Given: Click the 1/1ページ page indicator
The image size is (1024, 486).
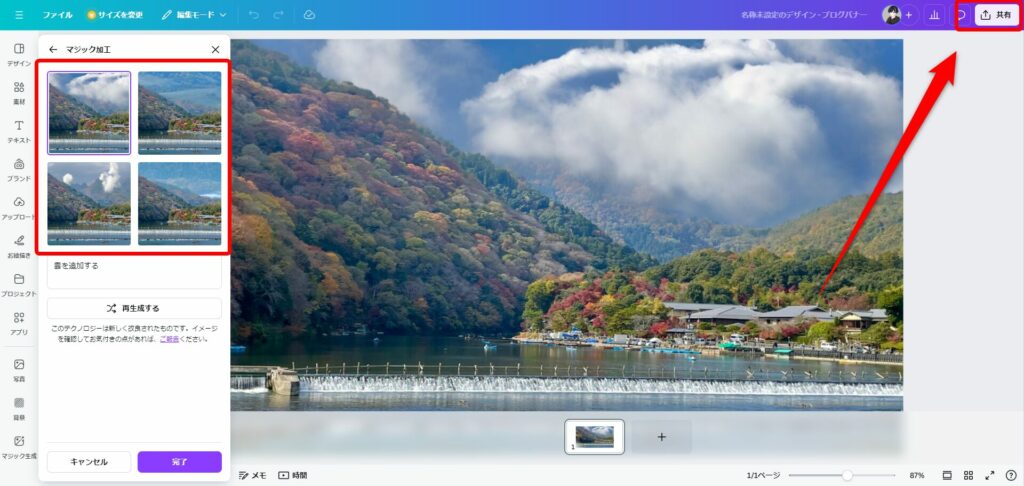Looking at the screenshot, I should (x=763, y=476).
